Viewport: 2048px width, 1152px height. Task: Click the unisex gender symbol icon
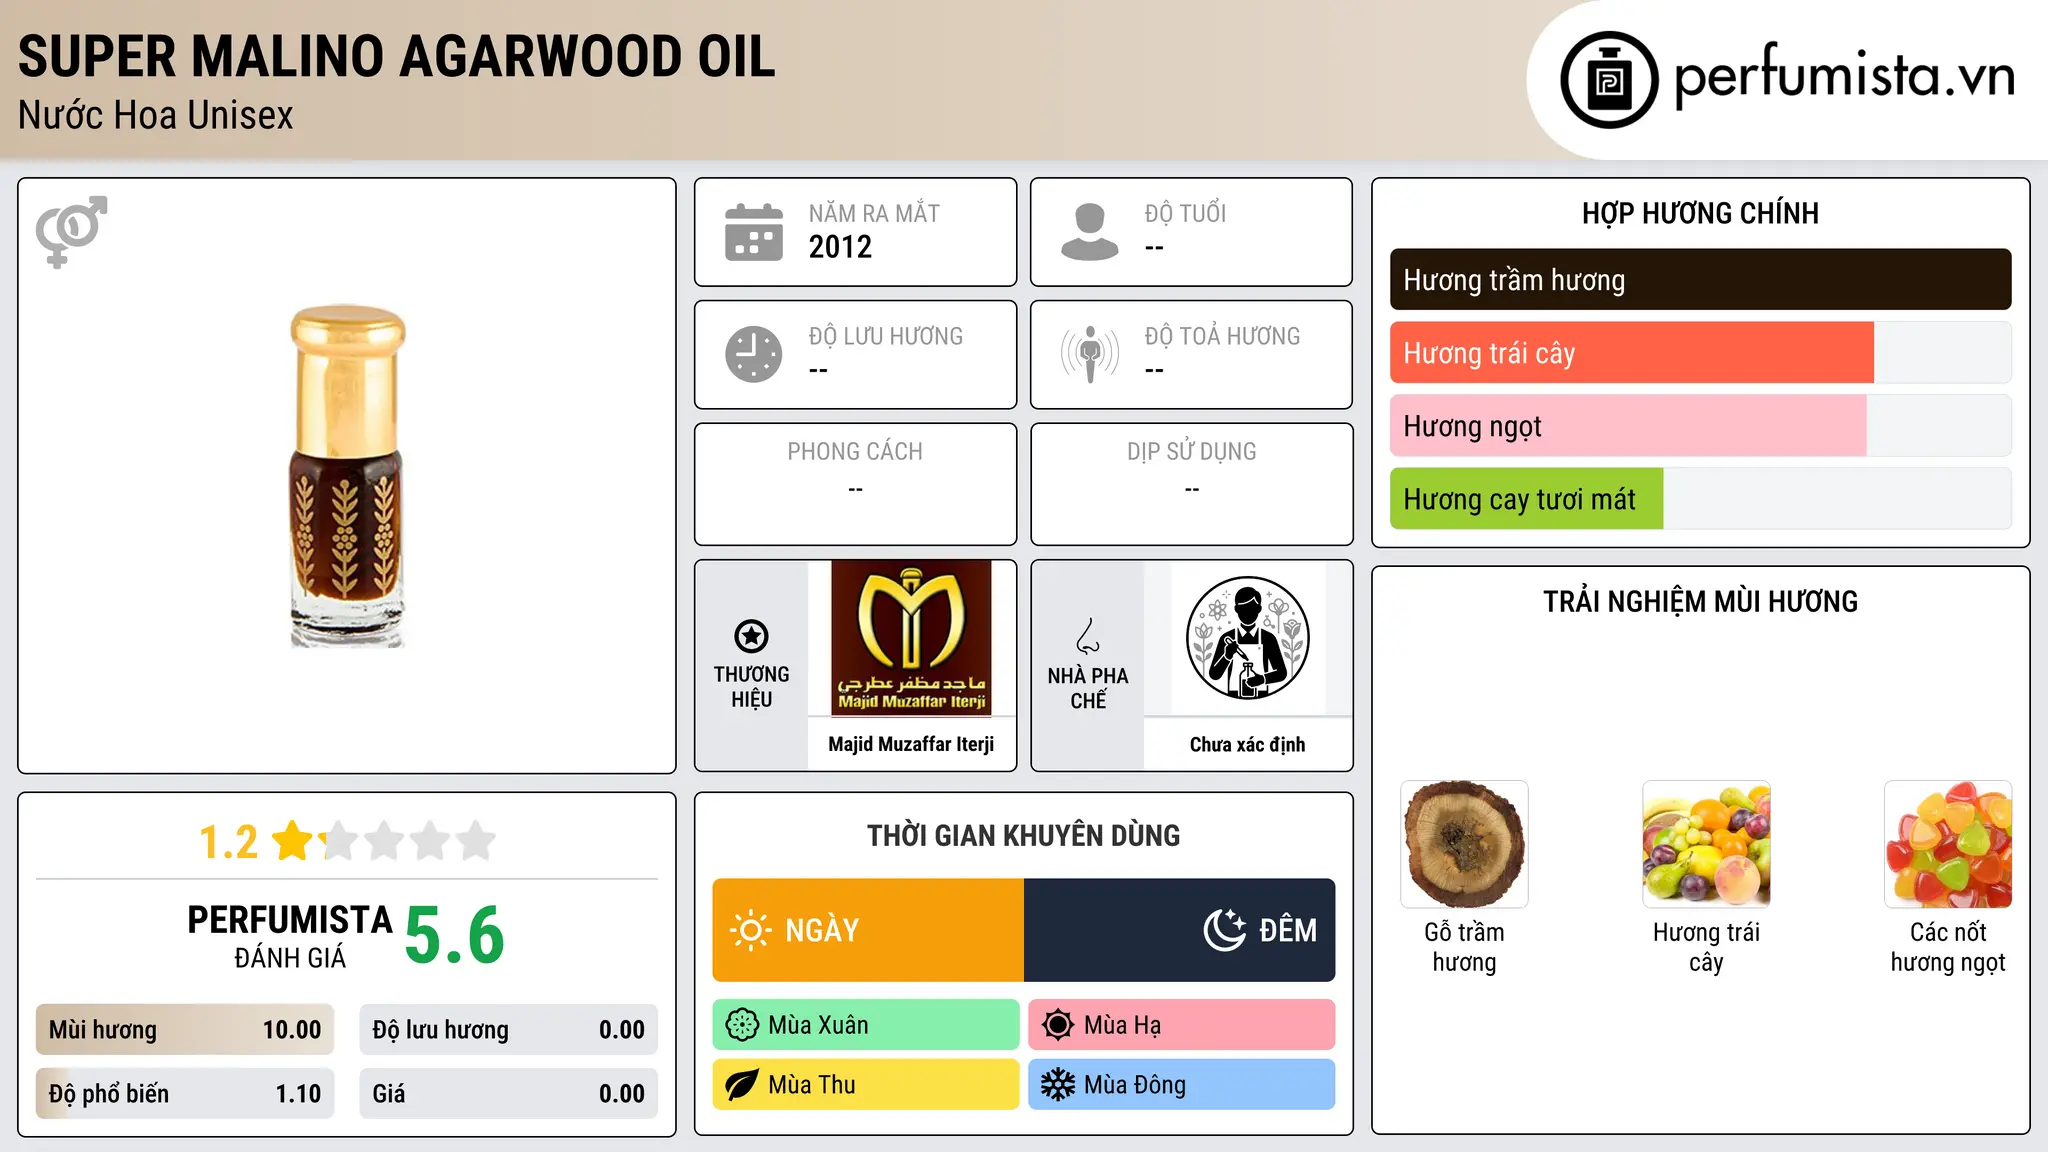pyautogui.click(x=71, y=231)
